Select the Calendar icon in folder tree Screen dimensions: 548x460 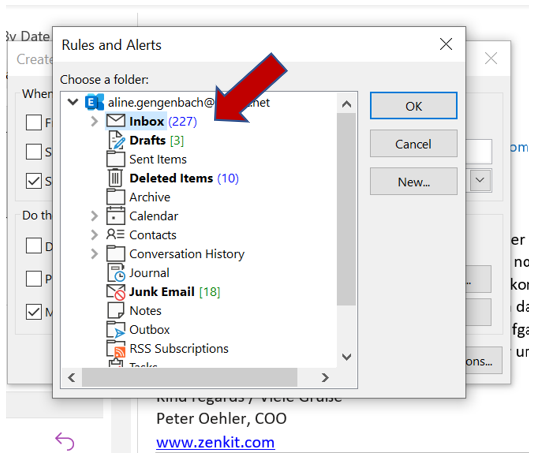click(x=115, y=216)
